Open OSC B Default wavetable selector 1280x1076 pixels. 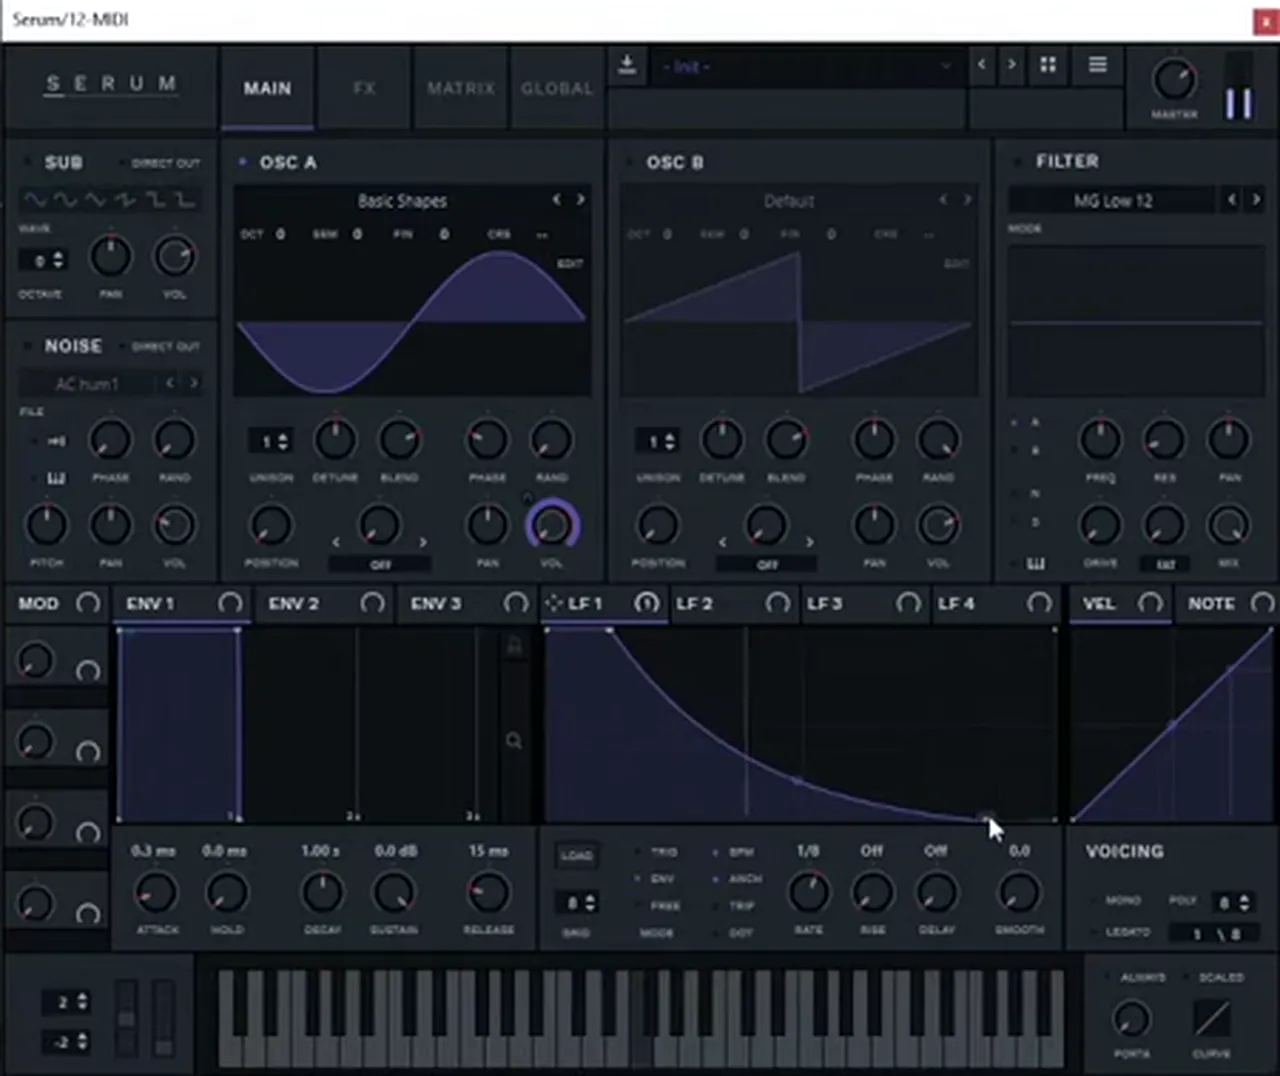789,201
